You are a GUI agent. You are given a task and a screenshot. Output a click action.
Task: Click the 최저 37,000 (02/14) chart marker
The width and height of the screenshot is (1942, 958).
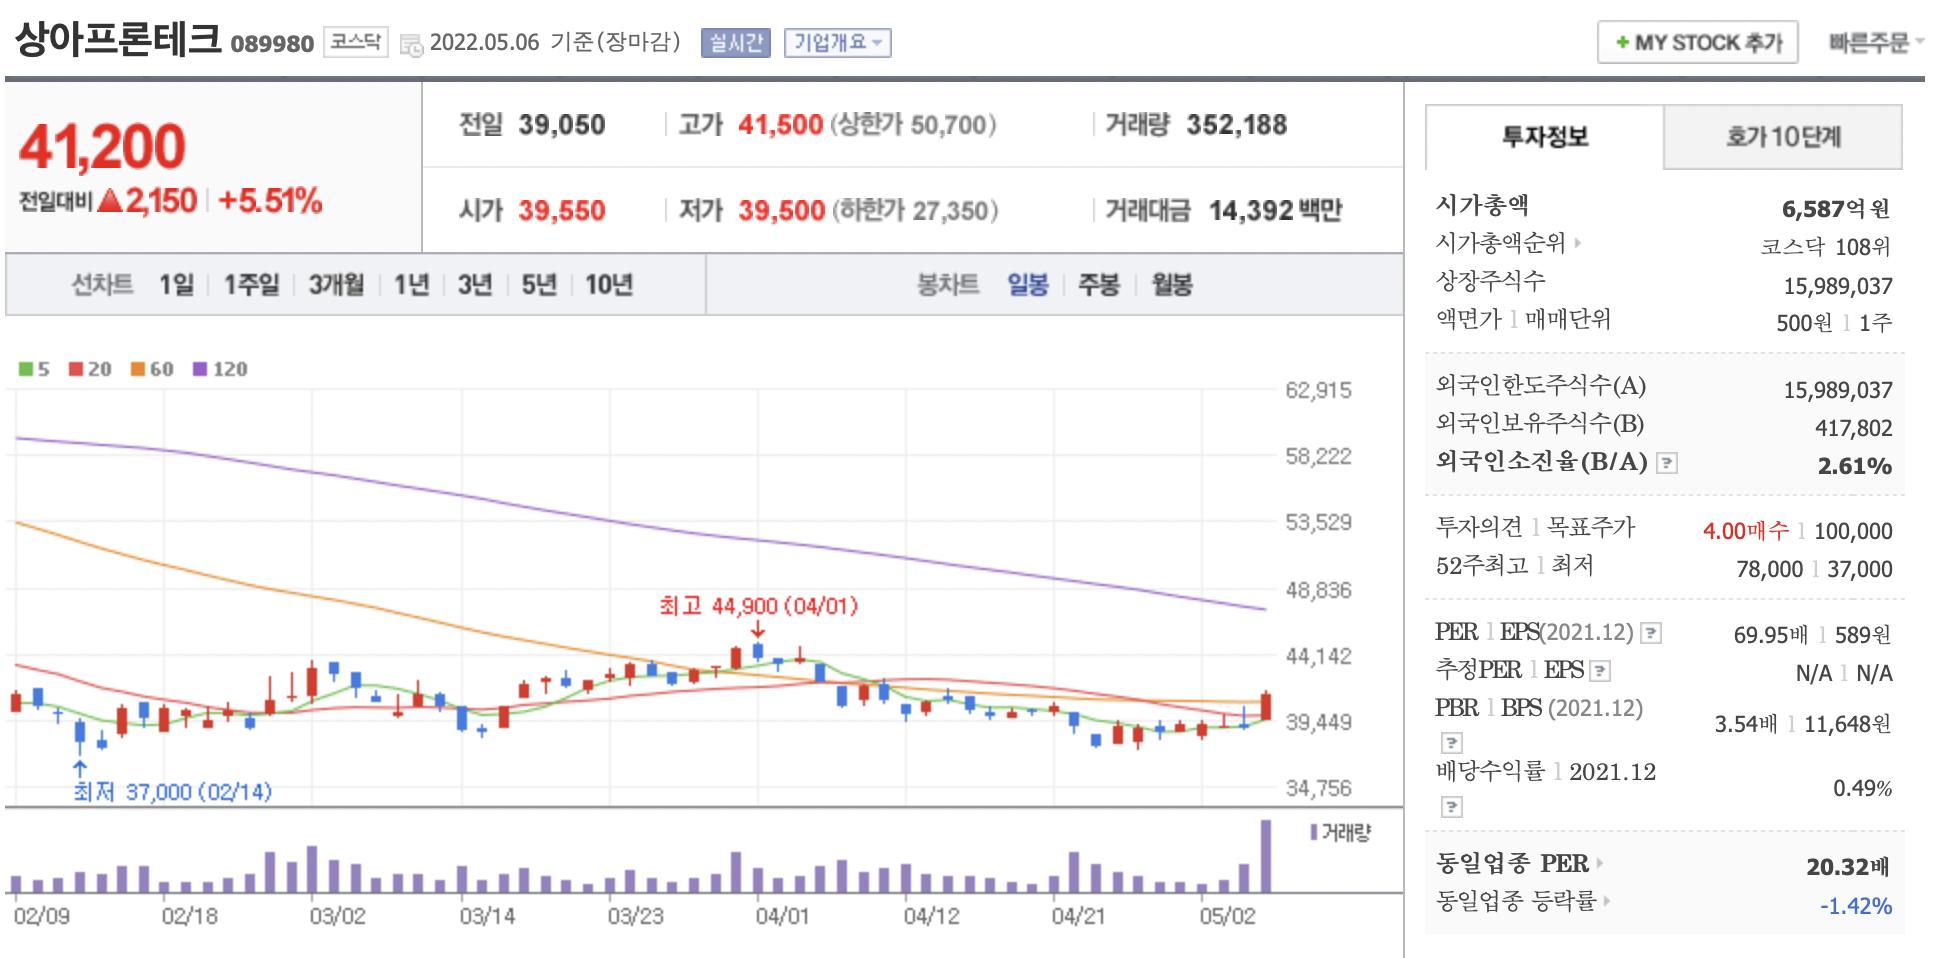pyautogui.click(x=172, y=792)
